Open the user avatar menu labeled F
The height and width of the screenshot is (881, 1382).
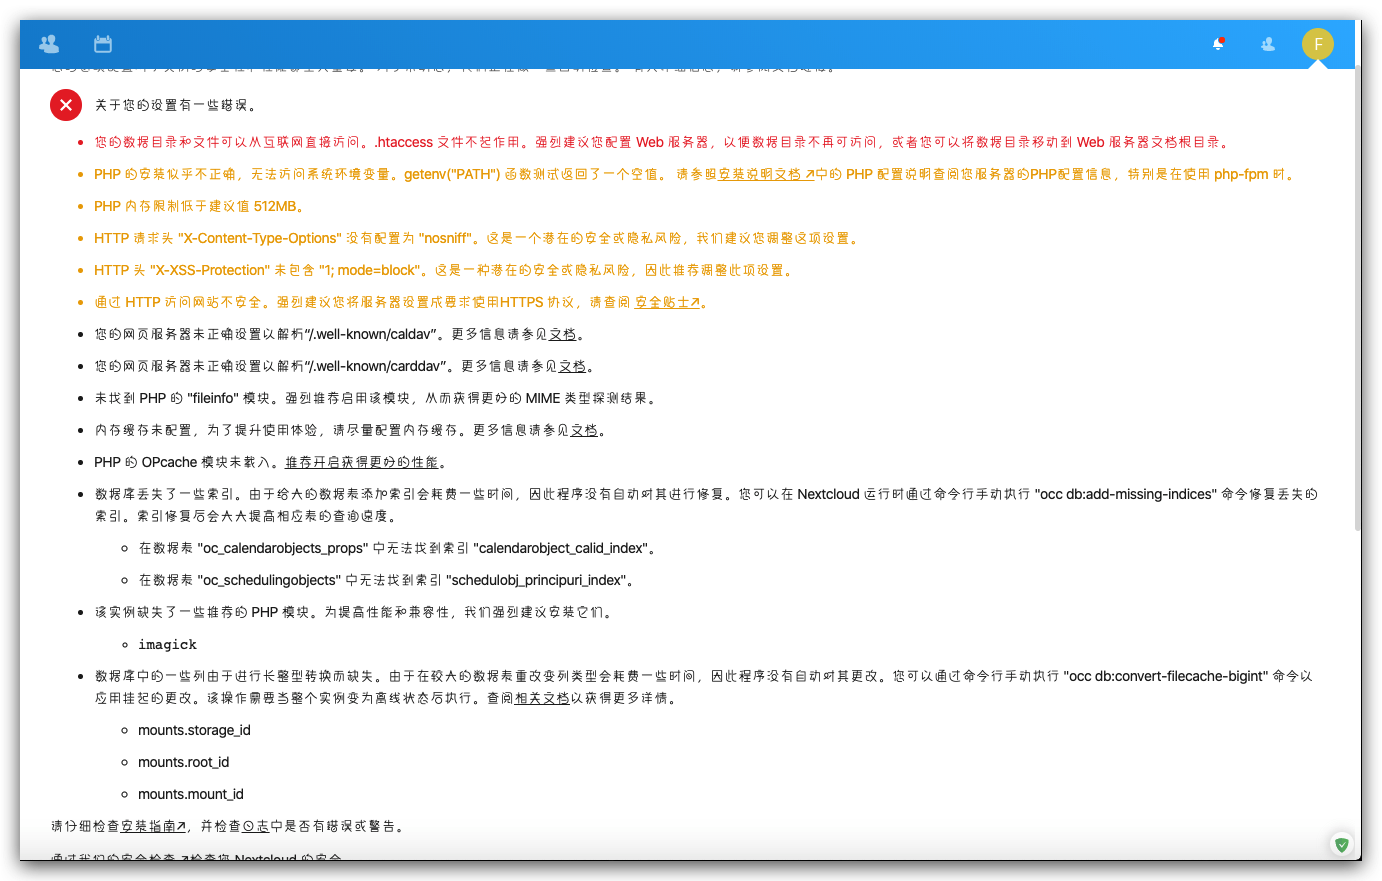1318,44
